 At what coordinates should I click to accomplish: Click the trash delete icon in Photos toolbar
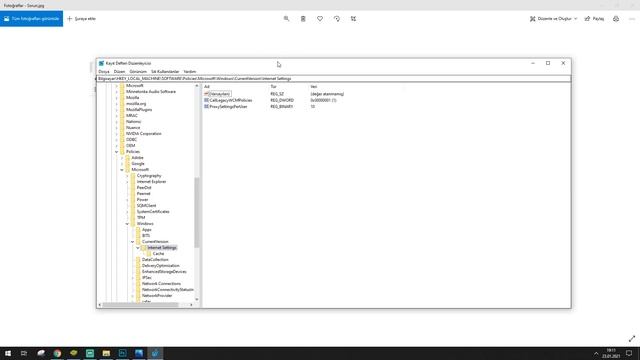(x=303, y=19)
